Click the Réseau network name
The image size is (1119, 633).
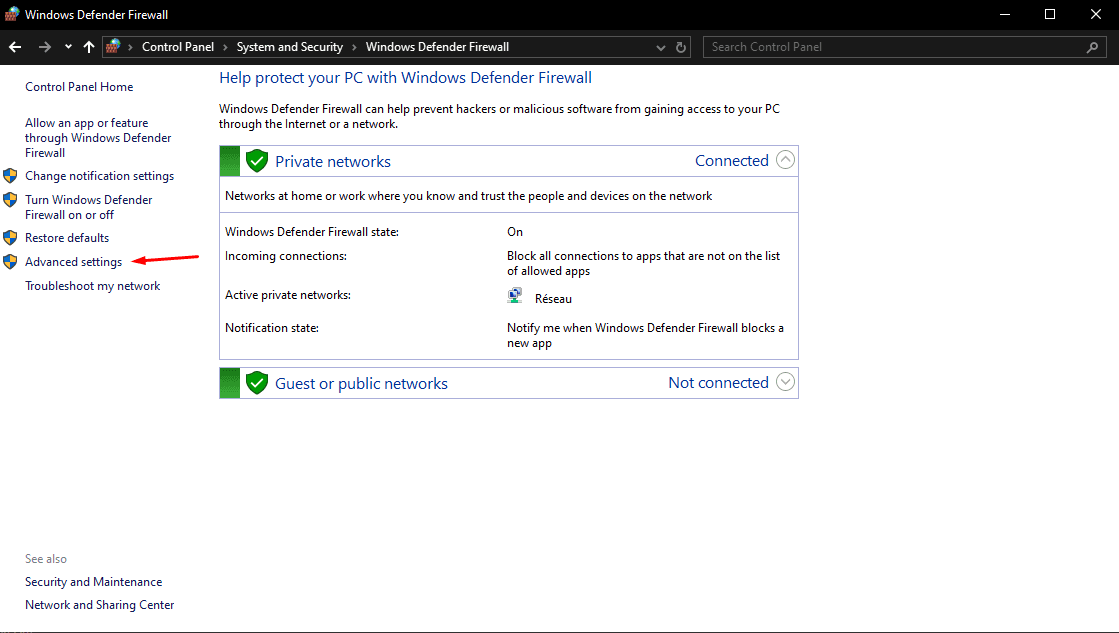click(x=553, y=299)
